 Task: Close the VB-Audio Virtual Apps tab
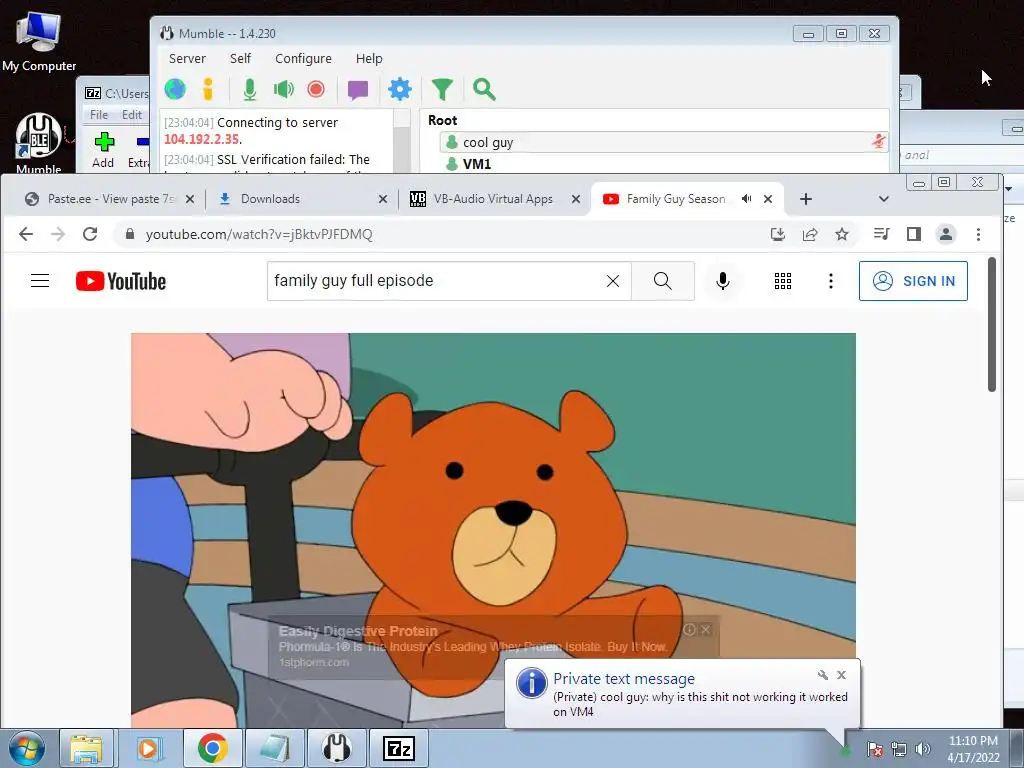[575, 199]
